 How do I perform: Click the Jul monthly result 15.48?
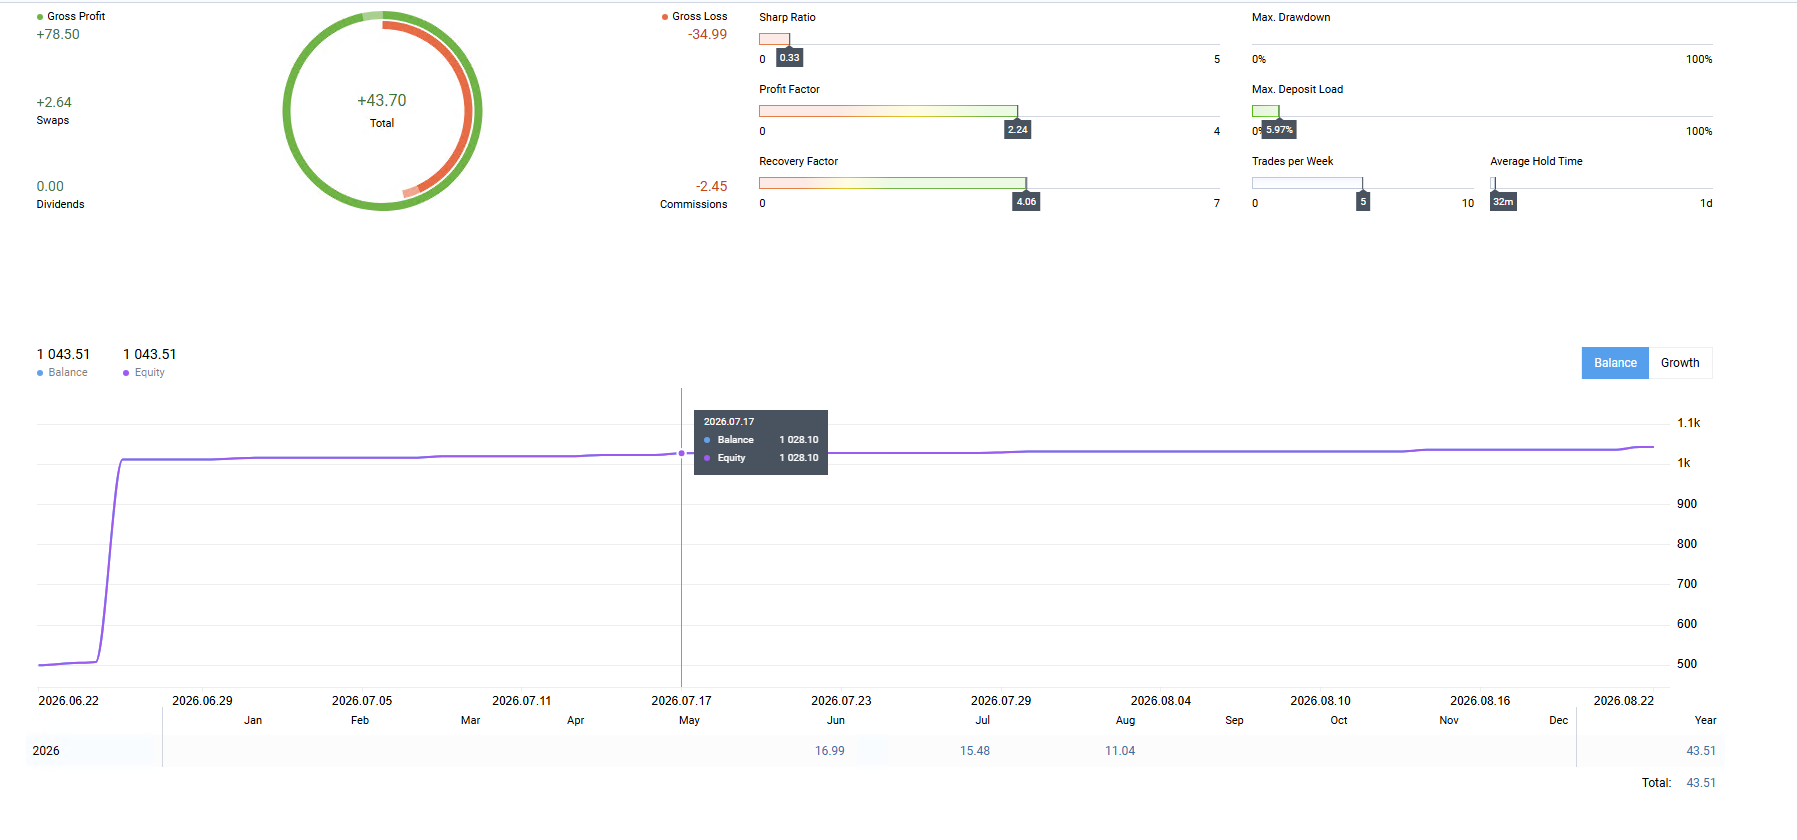click(x=975, y=751)
